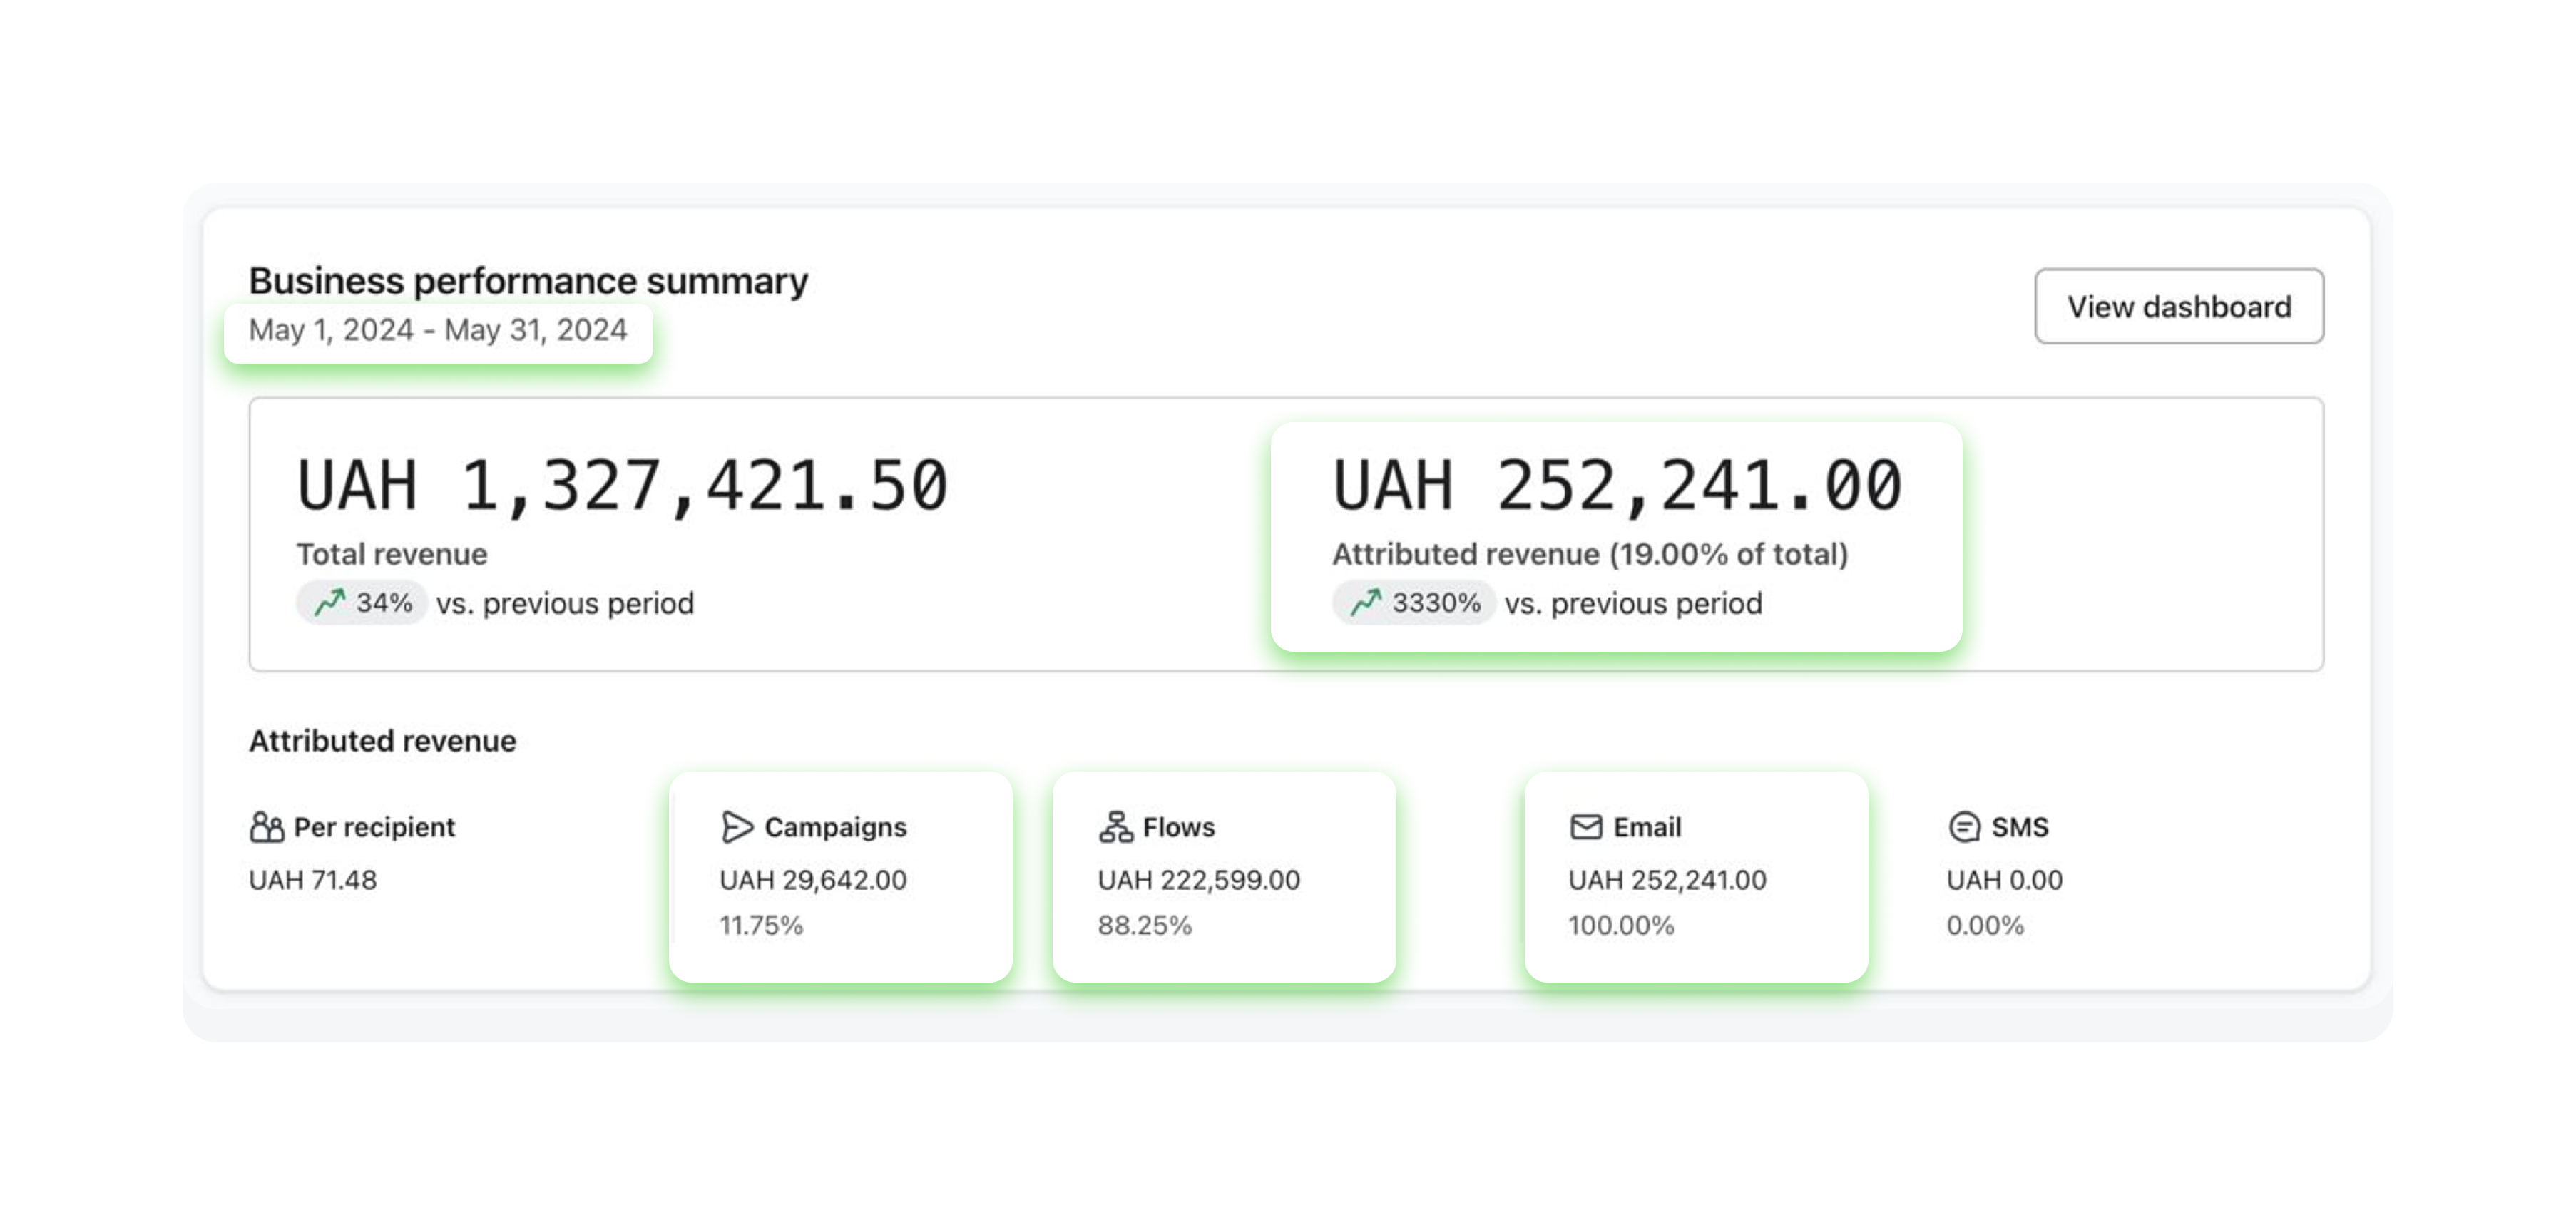Image resolution: width=2576 pixels, height=1225 pixels.
Task: Click the Campaigns label
Action: pos(835,827)
